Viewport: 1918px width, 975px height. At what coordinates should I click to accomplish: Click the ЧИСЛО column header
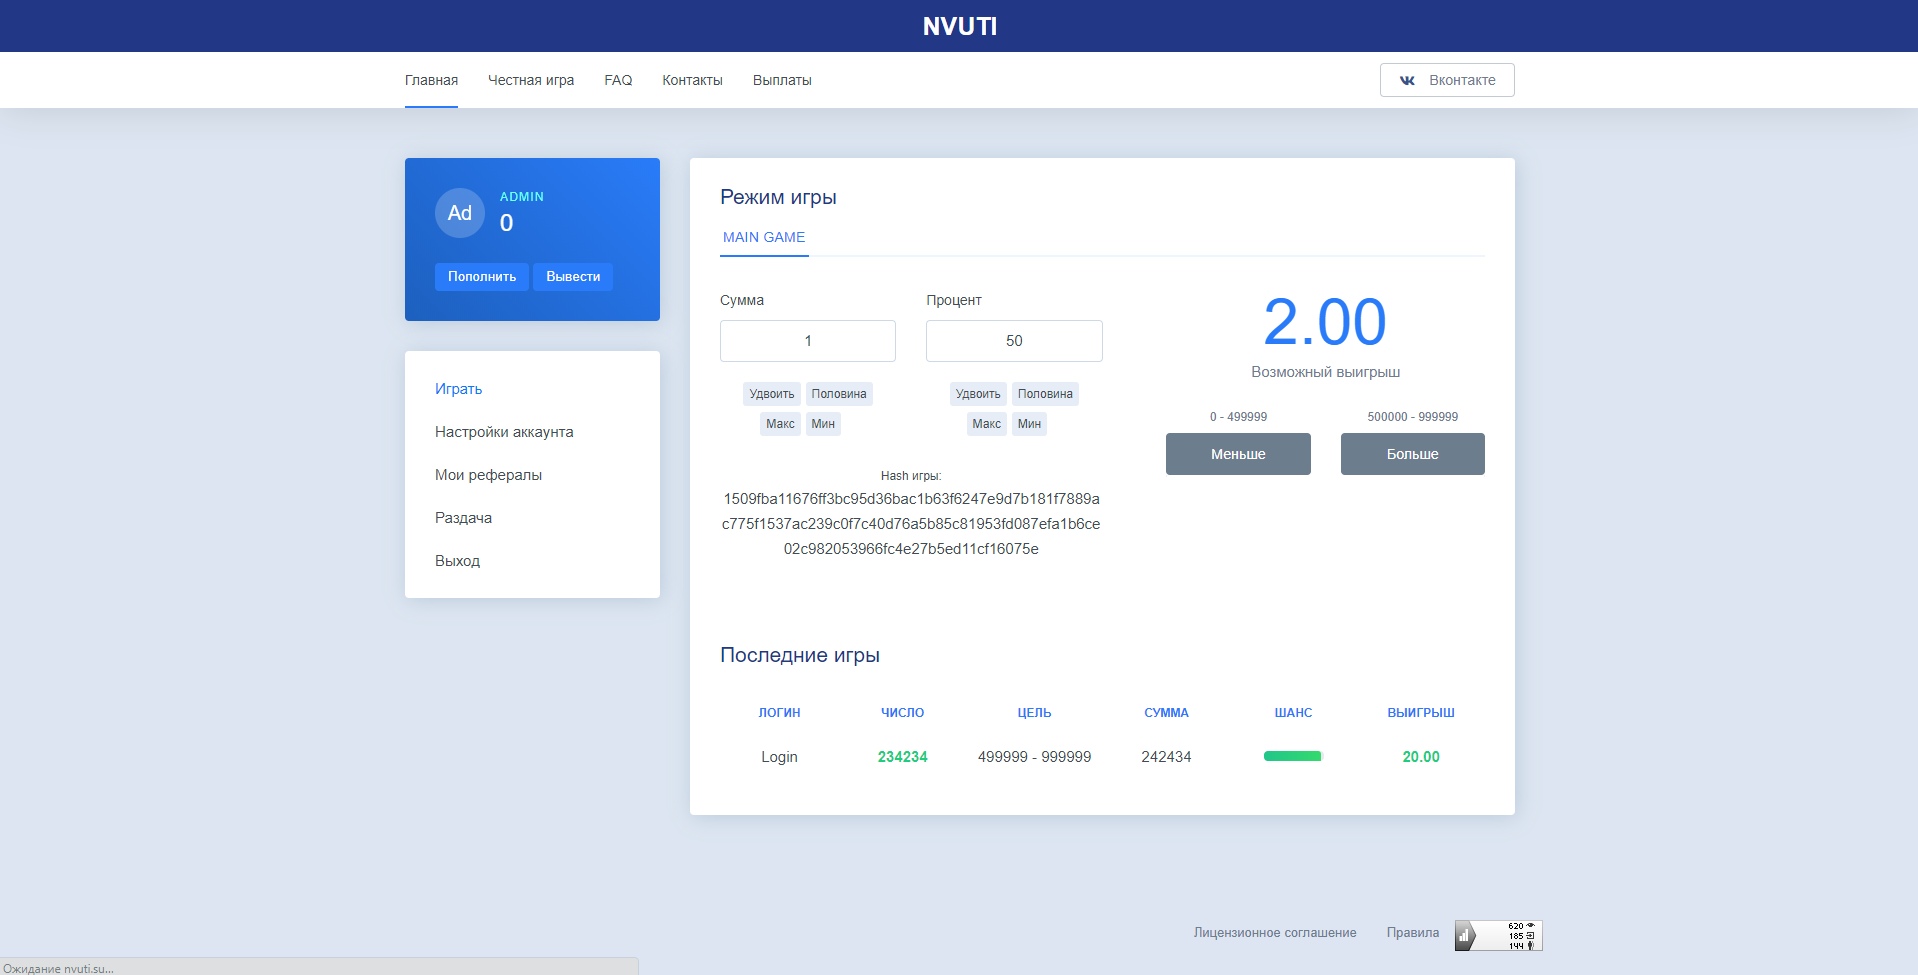pos(902,713)
